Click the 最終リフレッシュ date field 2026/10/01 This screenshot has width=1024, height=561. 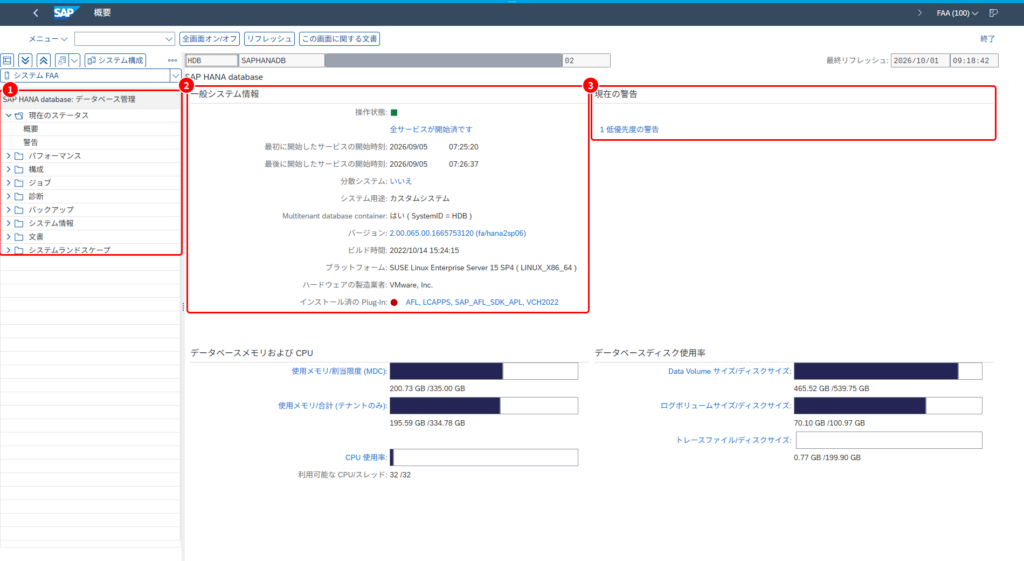click(x=920, y=61)
